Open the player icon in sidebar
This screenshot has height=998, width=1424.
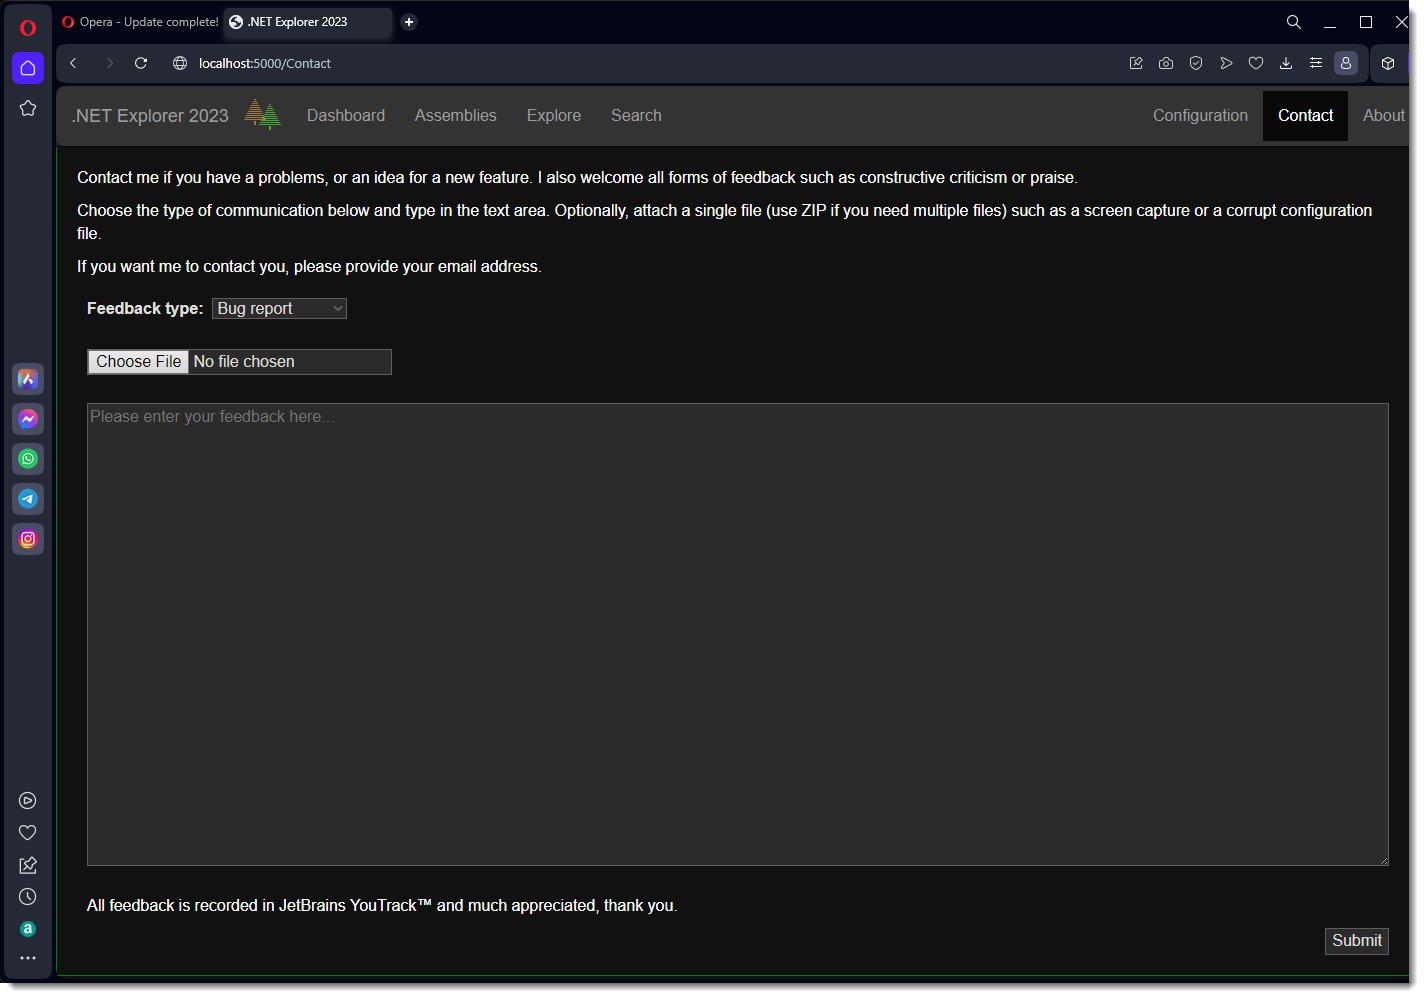[x=28, y=800]
